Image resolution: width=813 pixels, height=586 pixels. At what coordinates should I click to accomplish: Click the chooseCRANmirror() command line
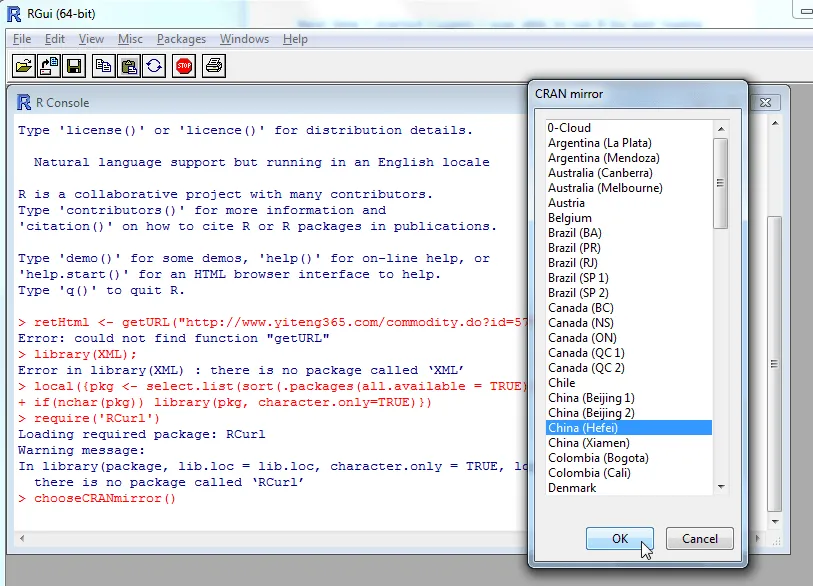tap(97, 498)
